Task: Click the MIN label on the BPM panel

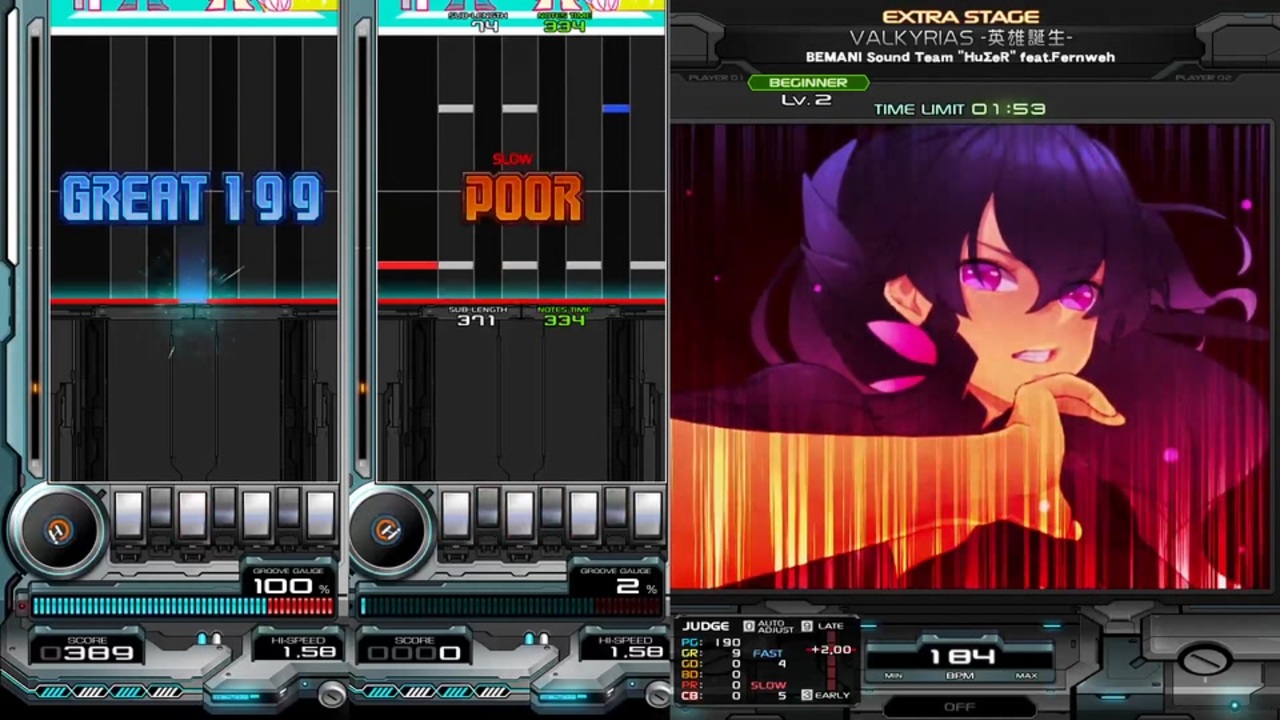Action: pos(893,676)
